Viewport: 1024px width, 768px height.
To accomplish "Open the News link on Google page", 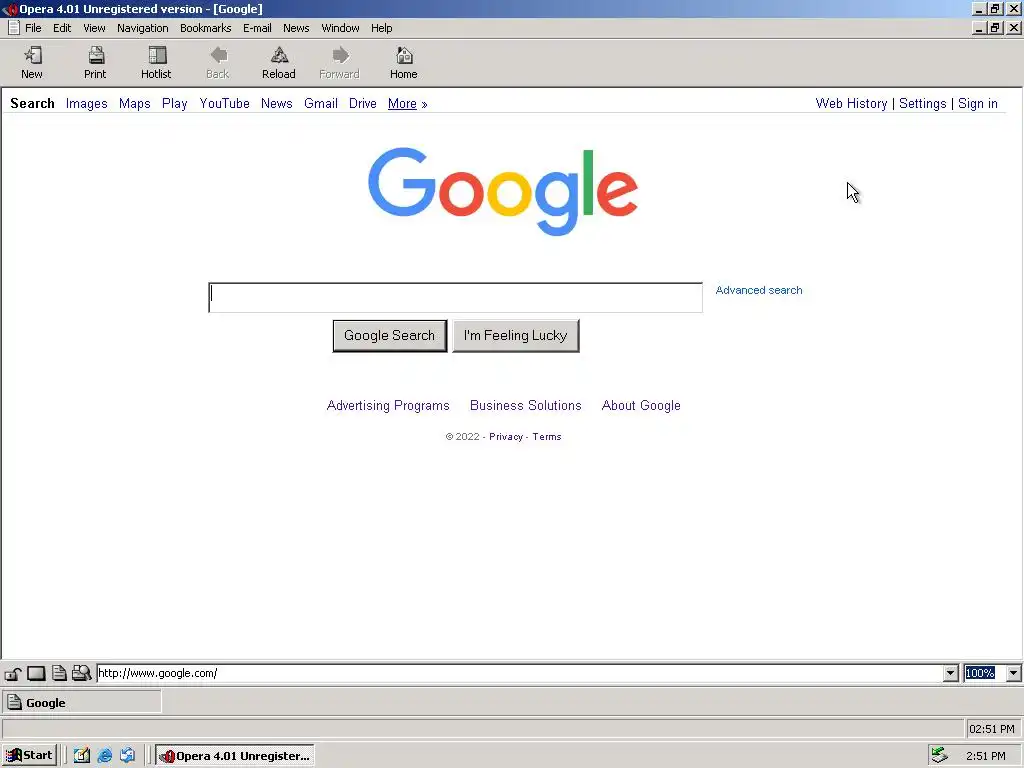I will [276, 104].
